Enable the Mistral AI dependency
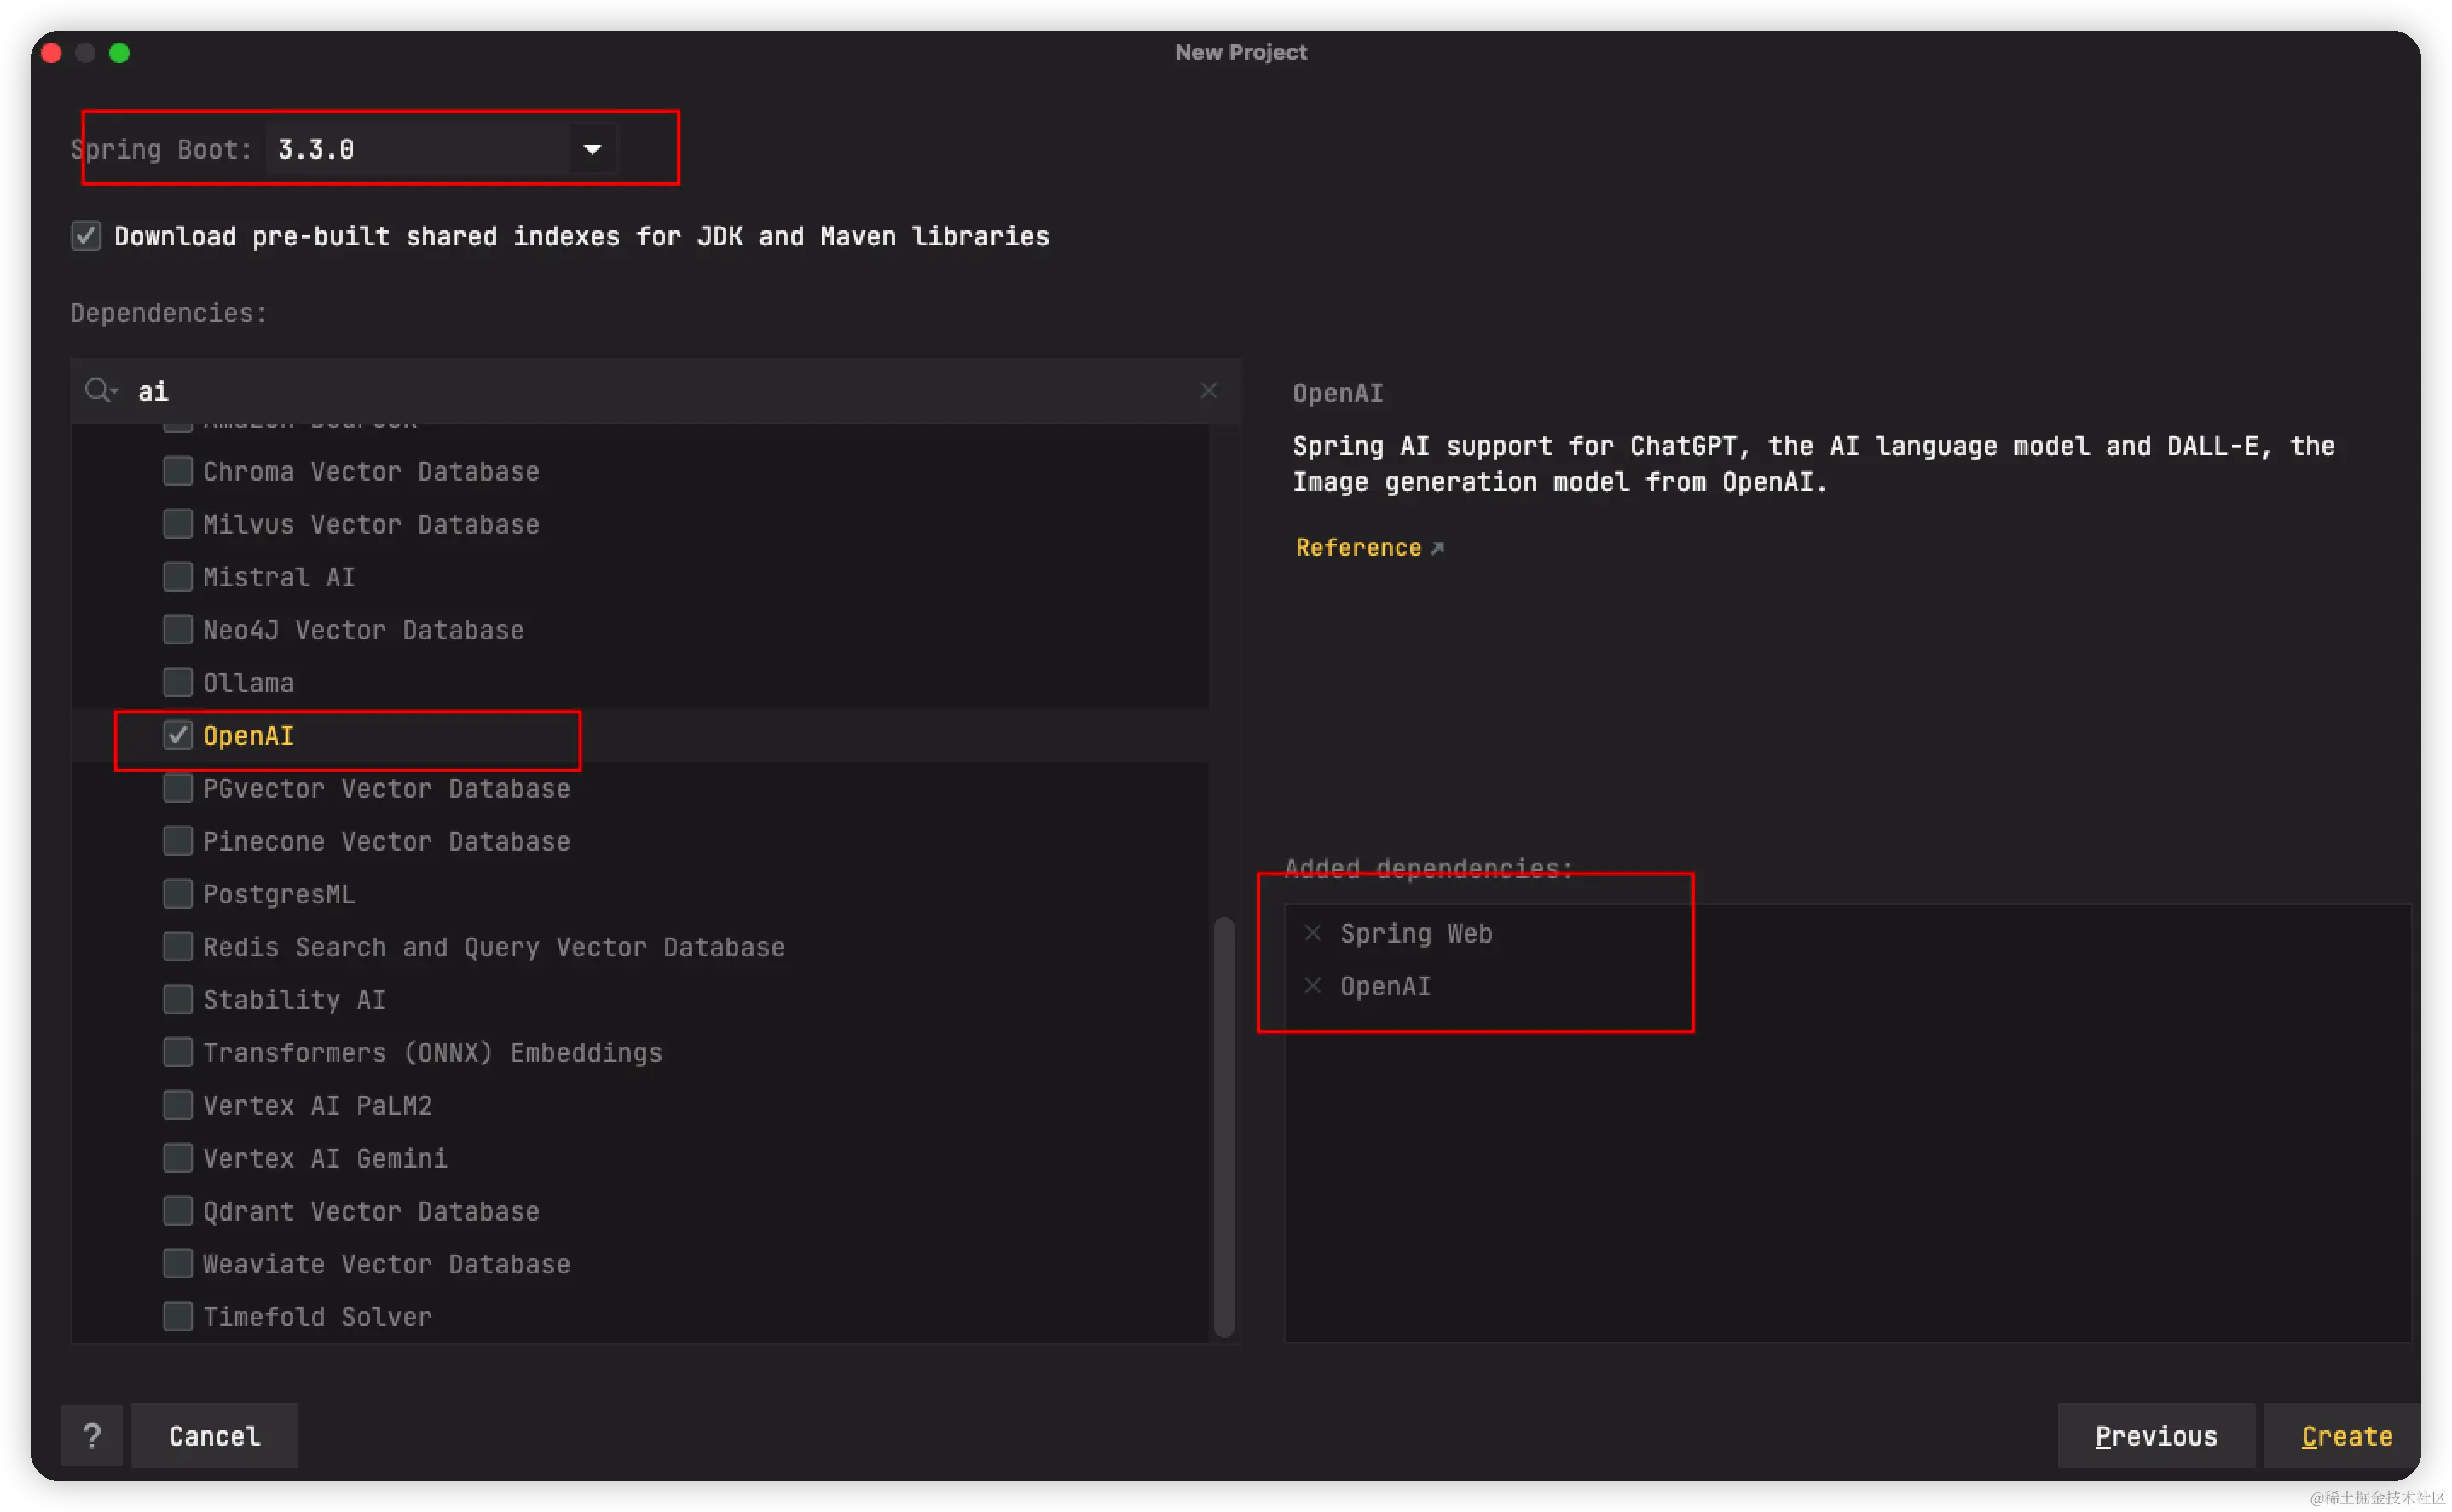The height and width of the screenshot is (1512, 2452). pyautogui.click(x=178, y=577)
